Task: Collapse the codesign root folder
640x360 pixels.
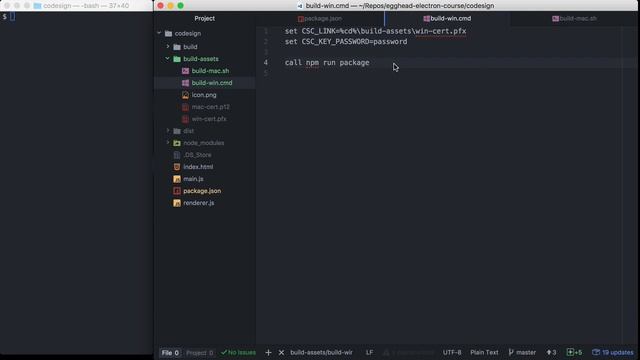Action: coord(159,33)
